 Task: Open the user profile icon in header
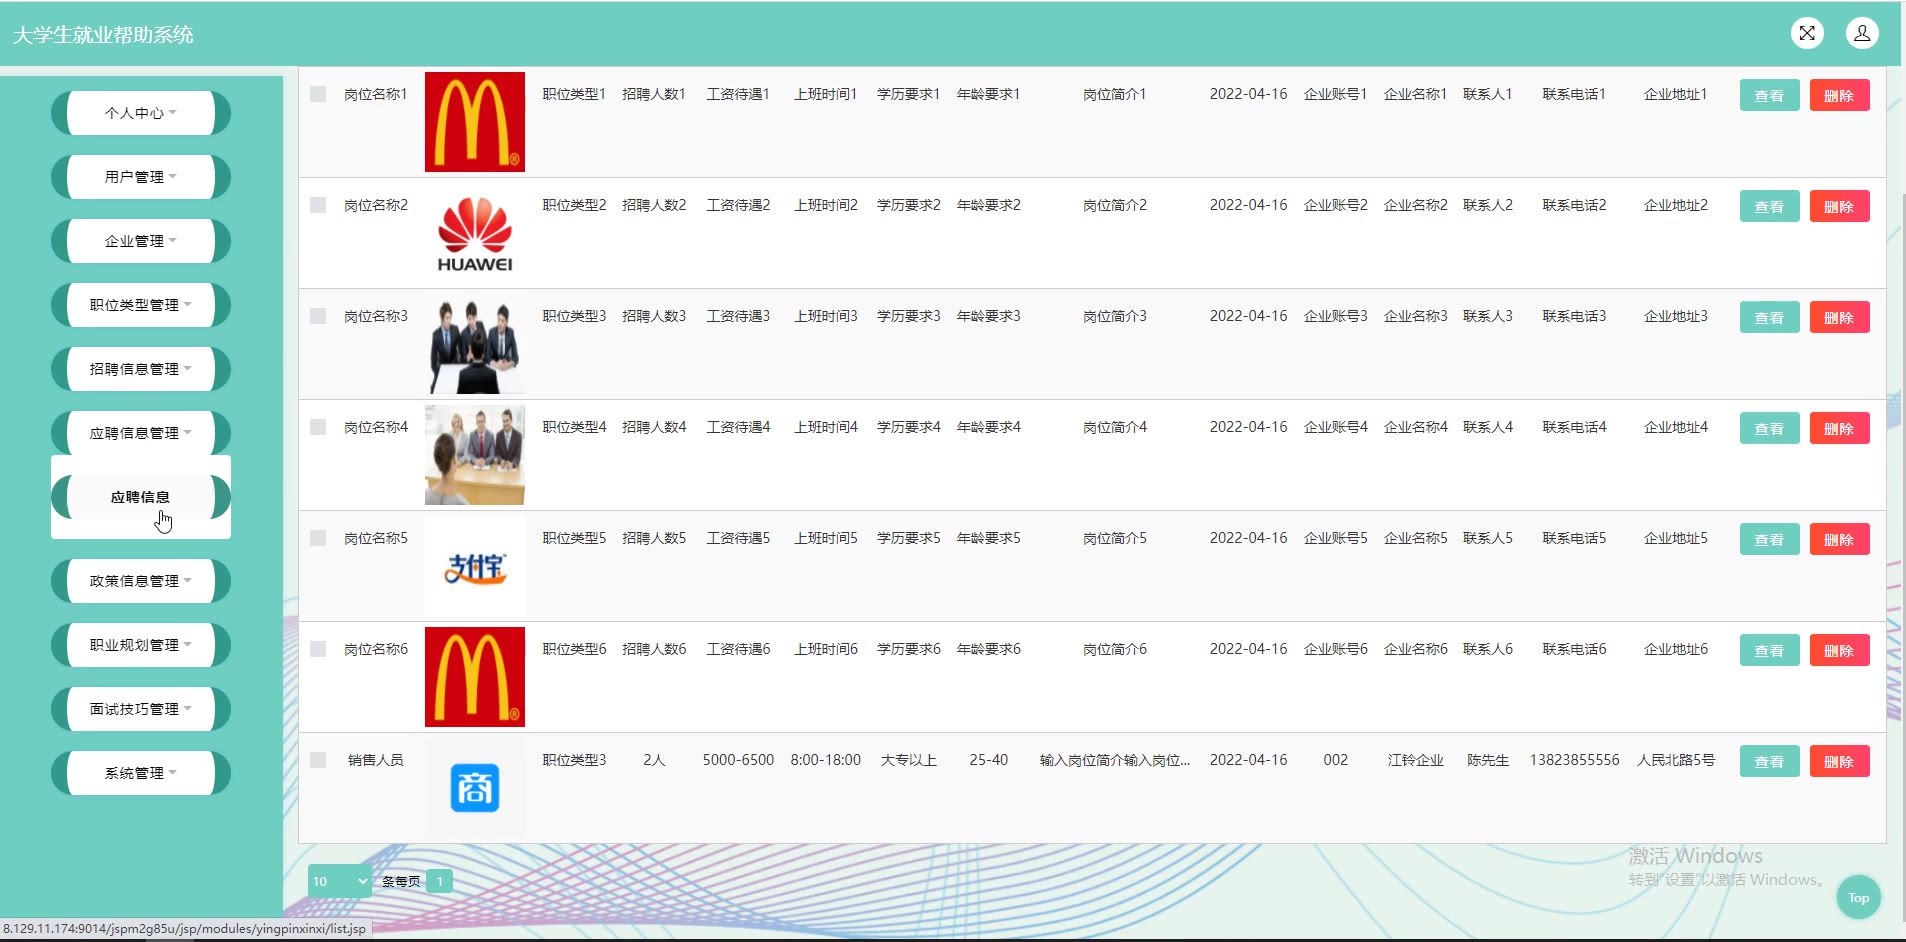[1862, 33]
